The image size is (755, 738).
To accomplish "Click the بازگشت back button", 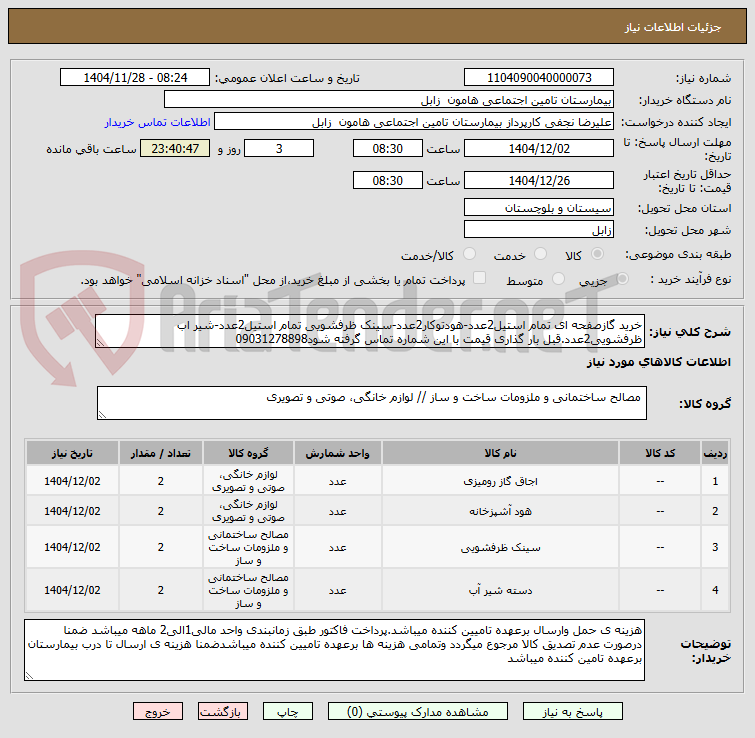I will (222, 711).
